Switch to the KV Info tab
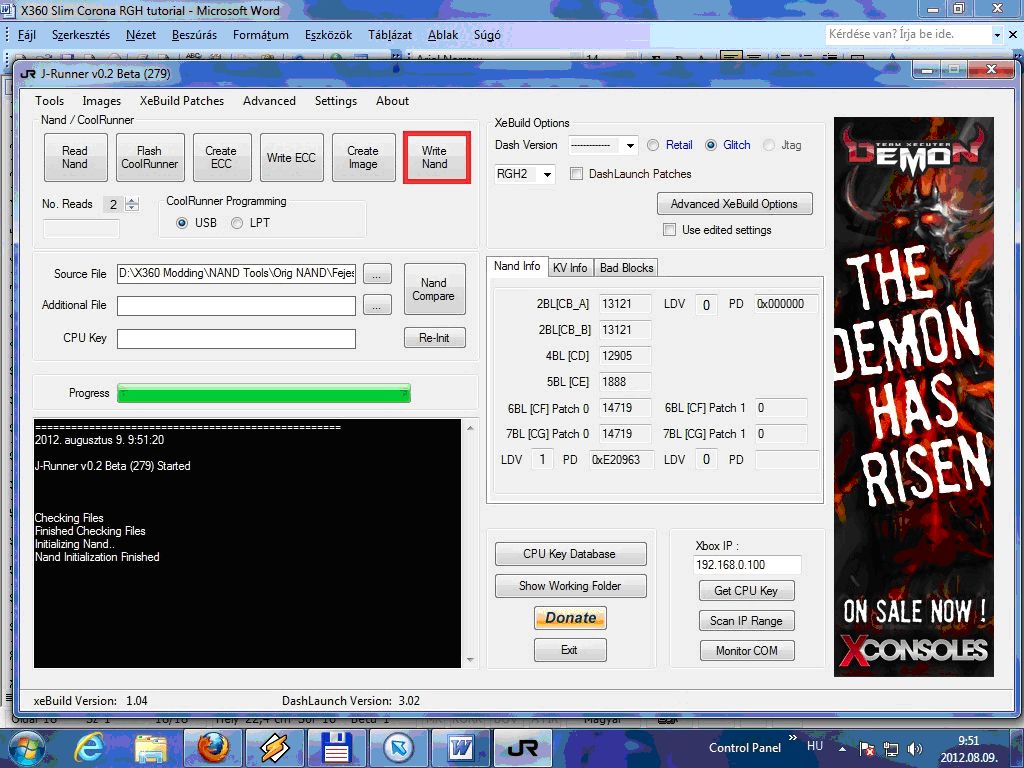This screenshot has width=1024, height=768. click(x=570, y=268)
